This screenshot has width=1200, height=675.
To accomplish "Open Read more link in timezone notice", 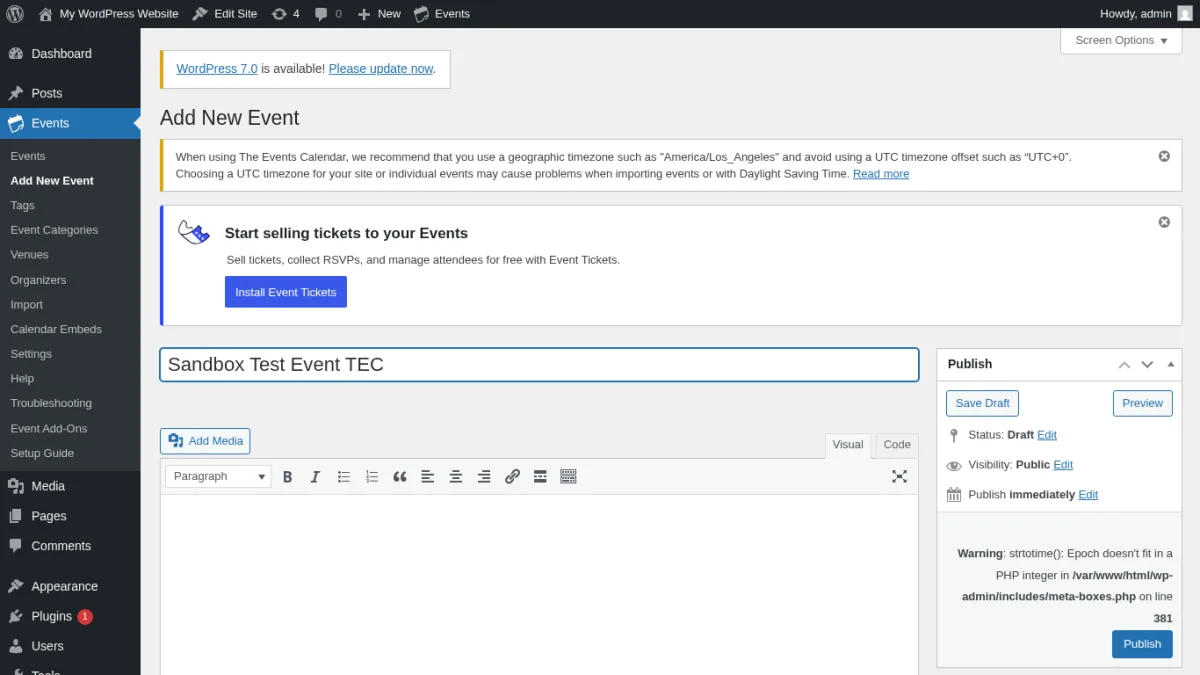I will click(881, 174).
